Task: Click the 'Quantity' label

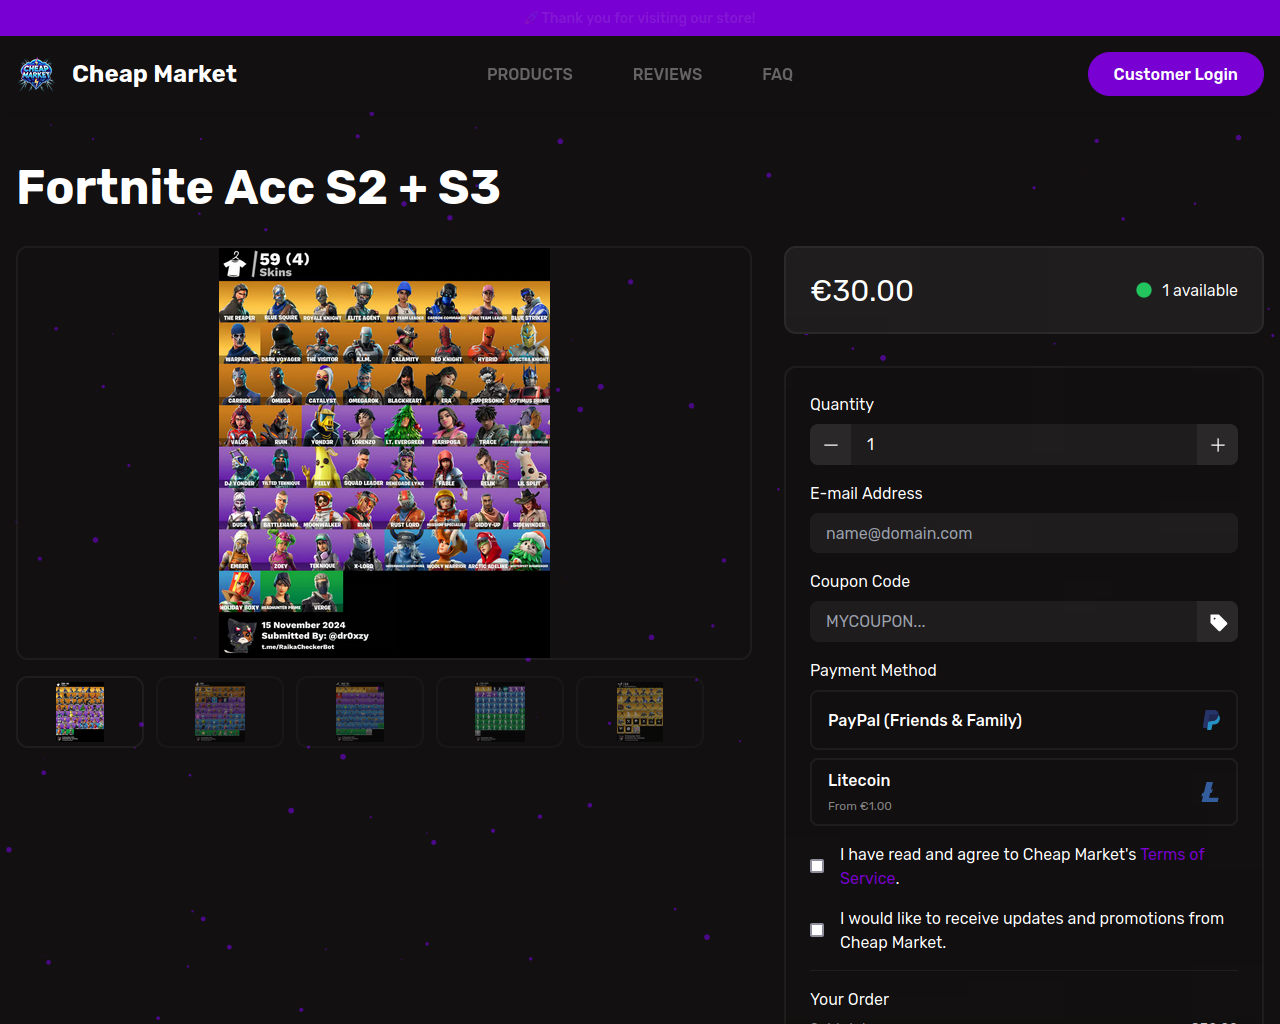Action: point(842,404)
